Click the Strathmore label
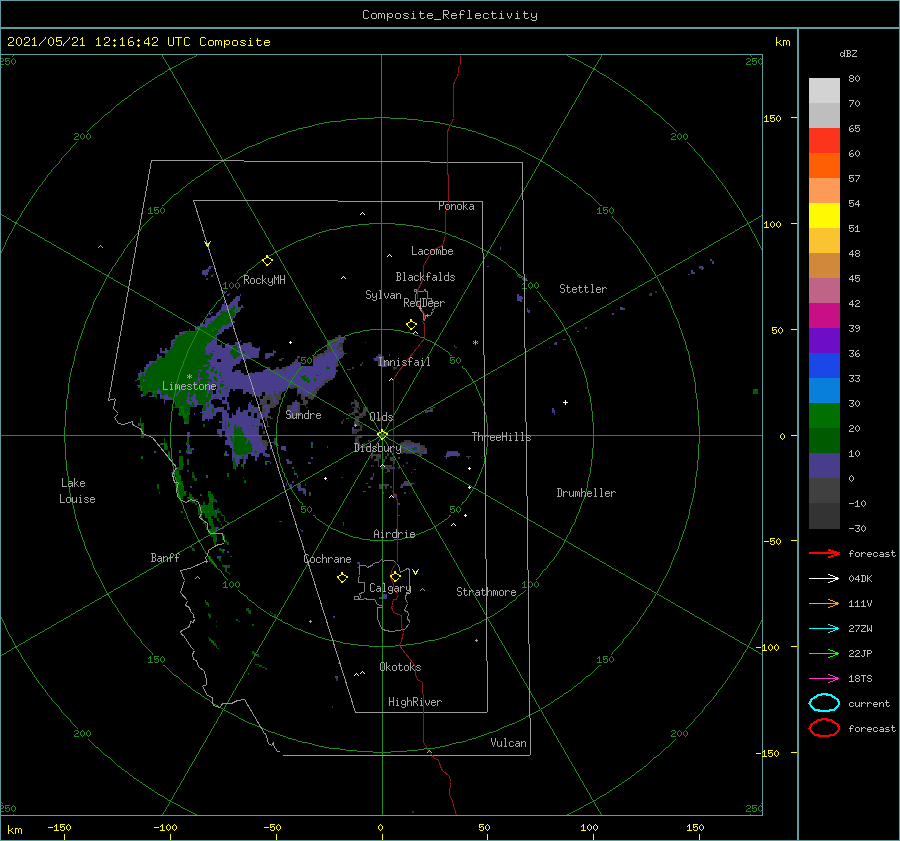 click(x=486, y=592)
